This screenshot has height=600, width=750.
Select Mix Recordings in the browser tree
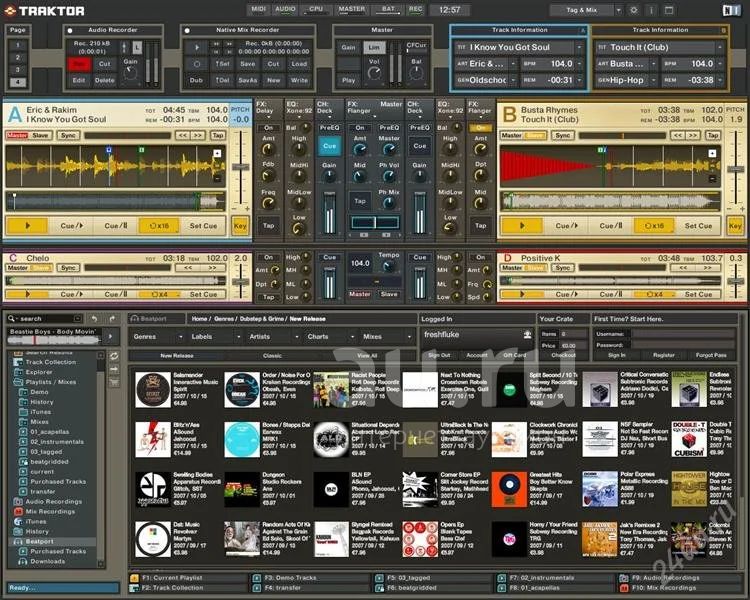(50, 511)
